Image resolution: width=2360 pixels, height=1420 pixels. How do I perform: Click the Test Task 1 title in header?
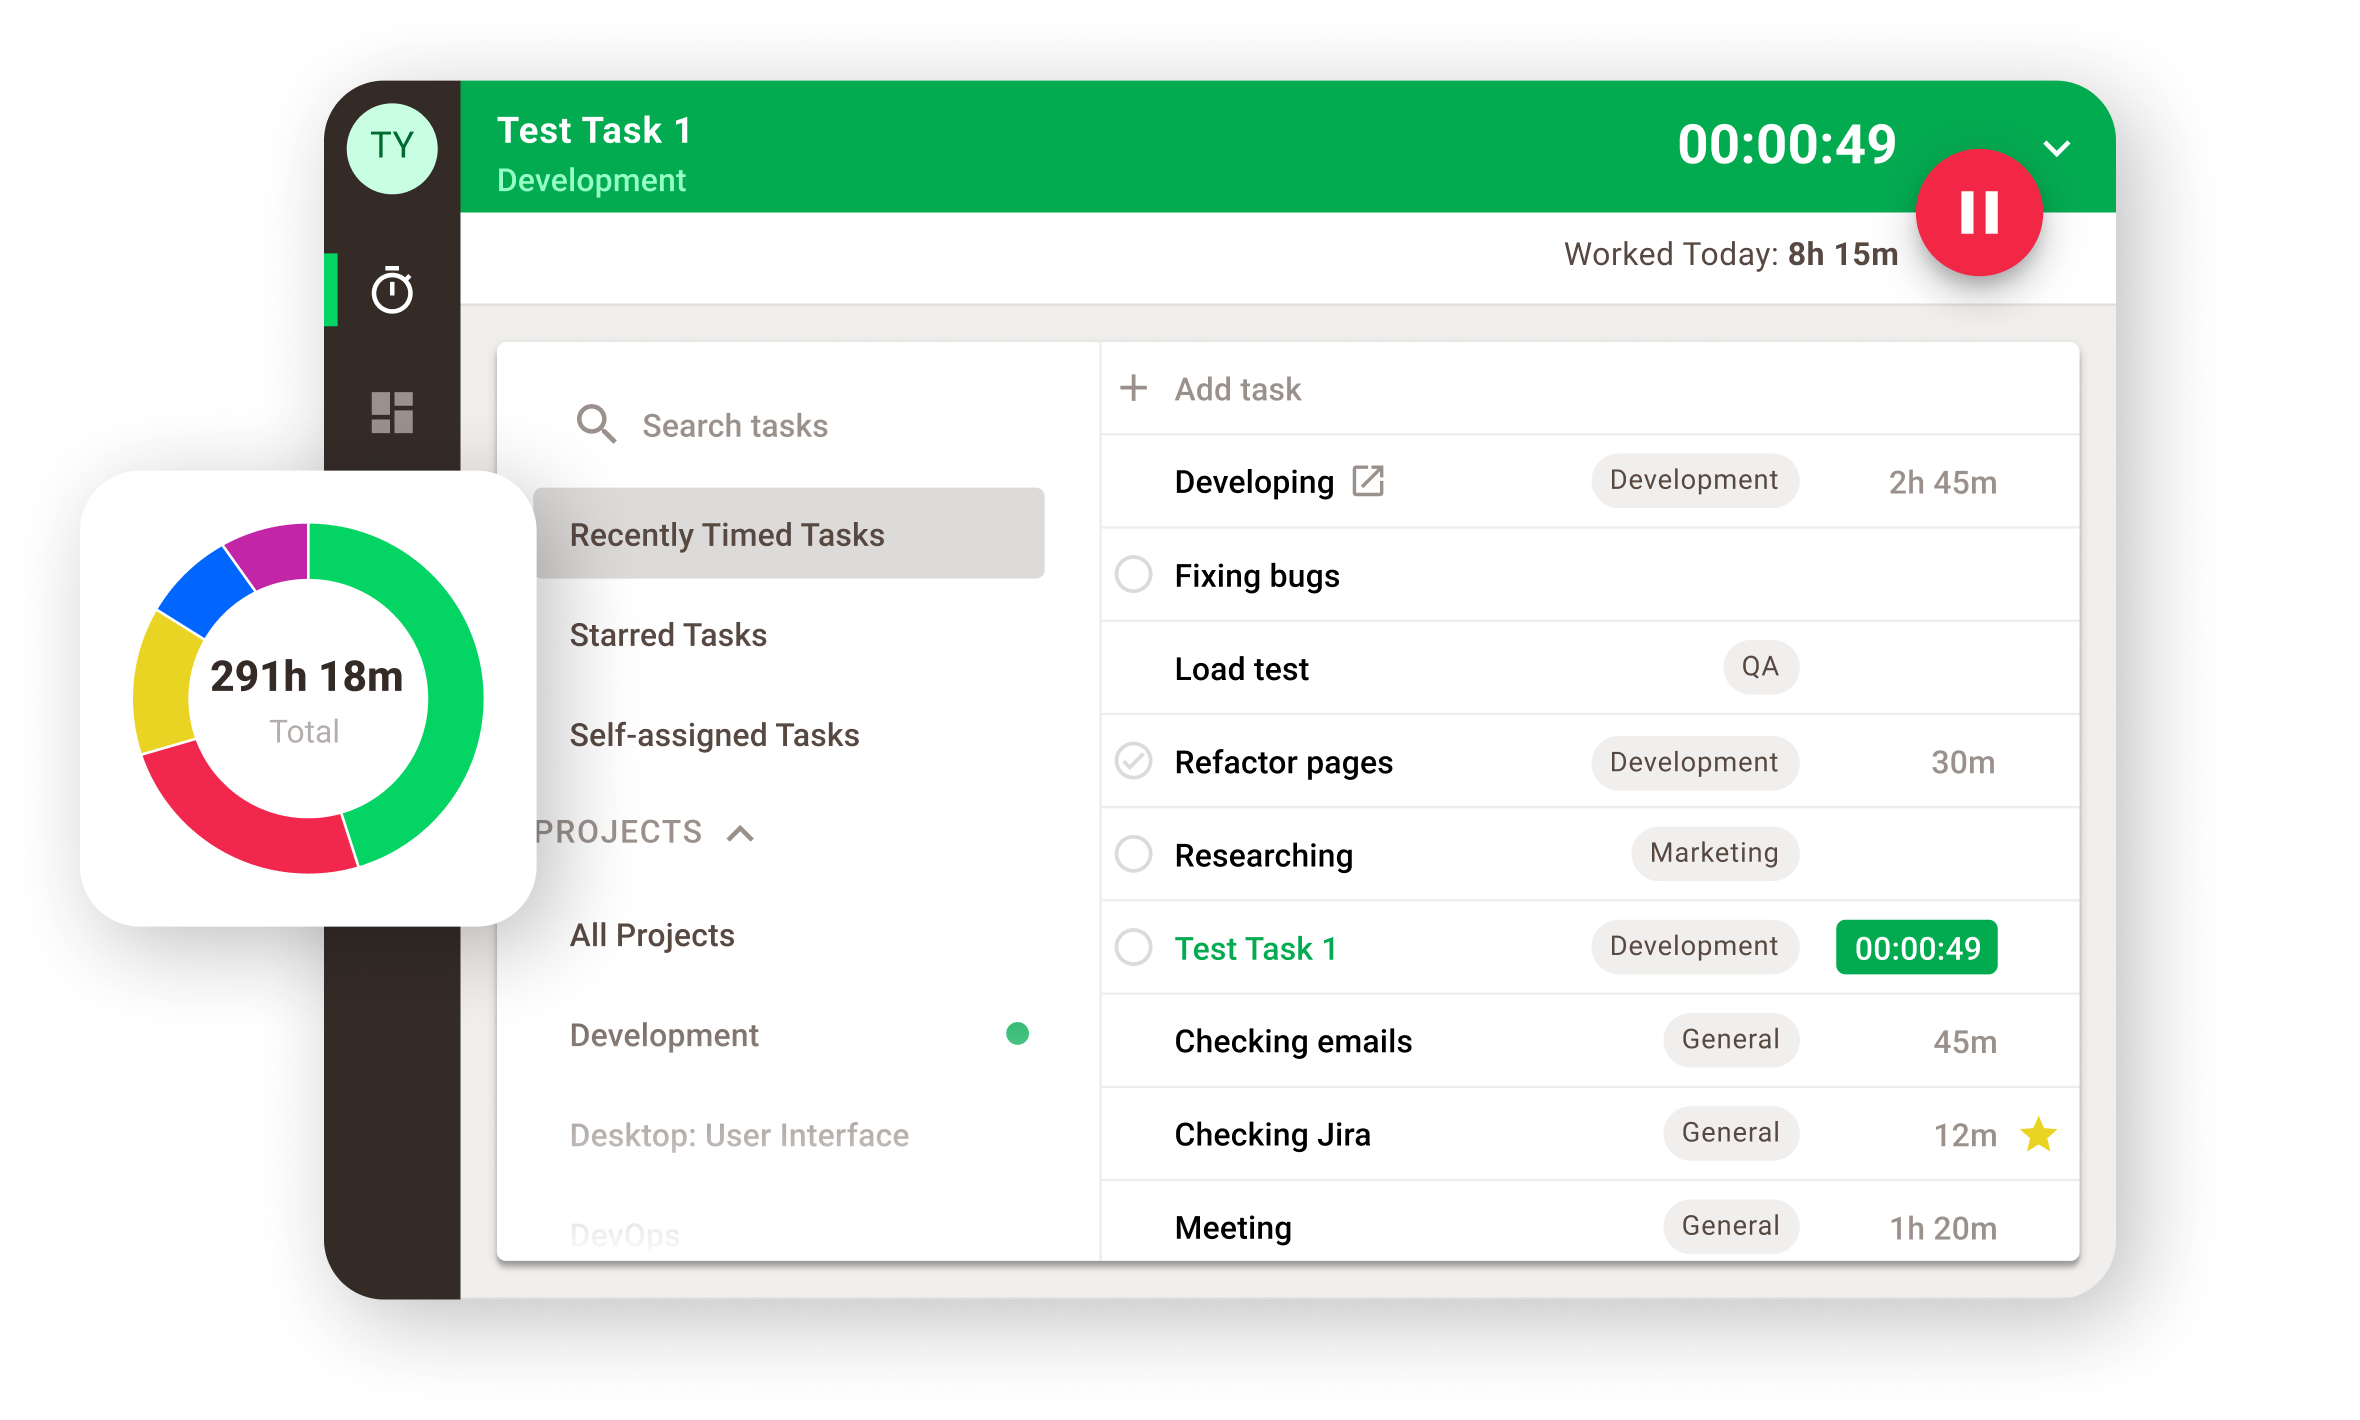pyautogui.click(x=594, y=131)
